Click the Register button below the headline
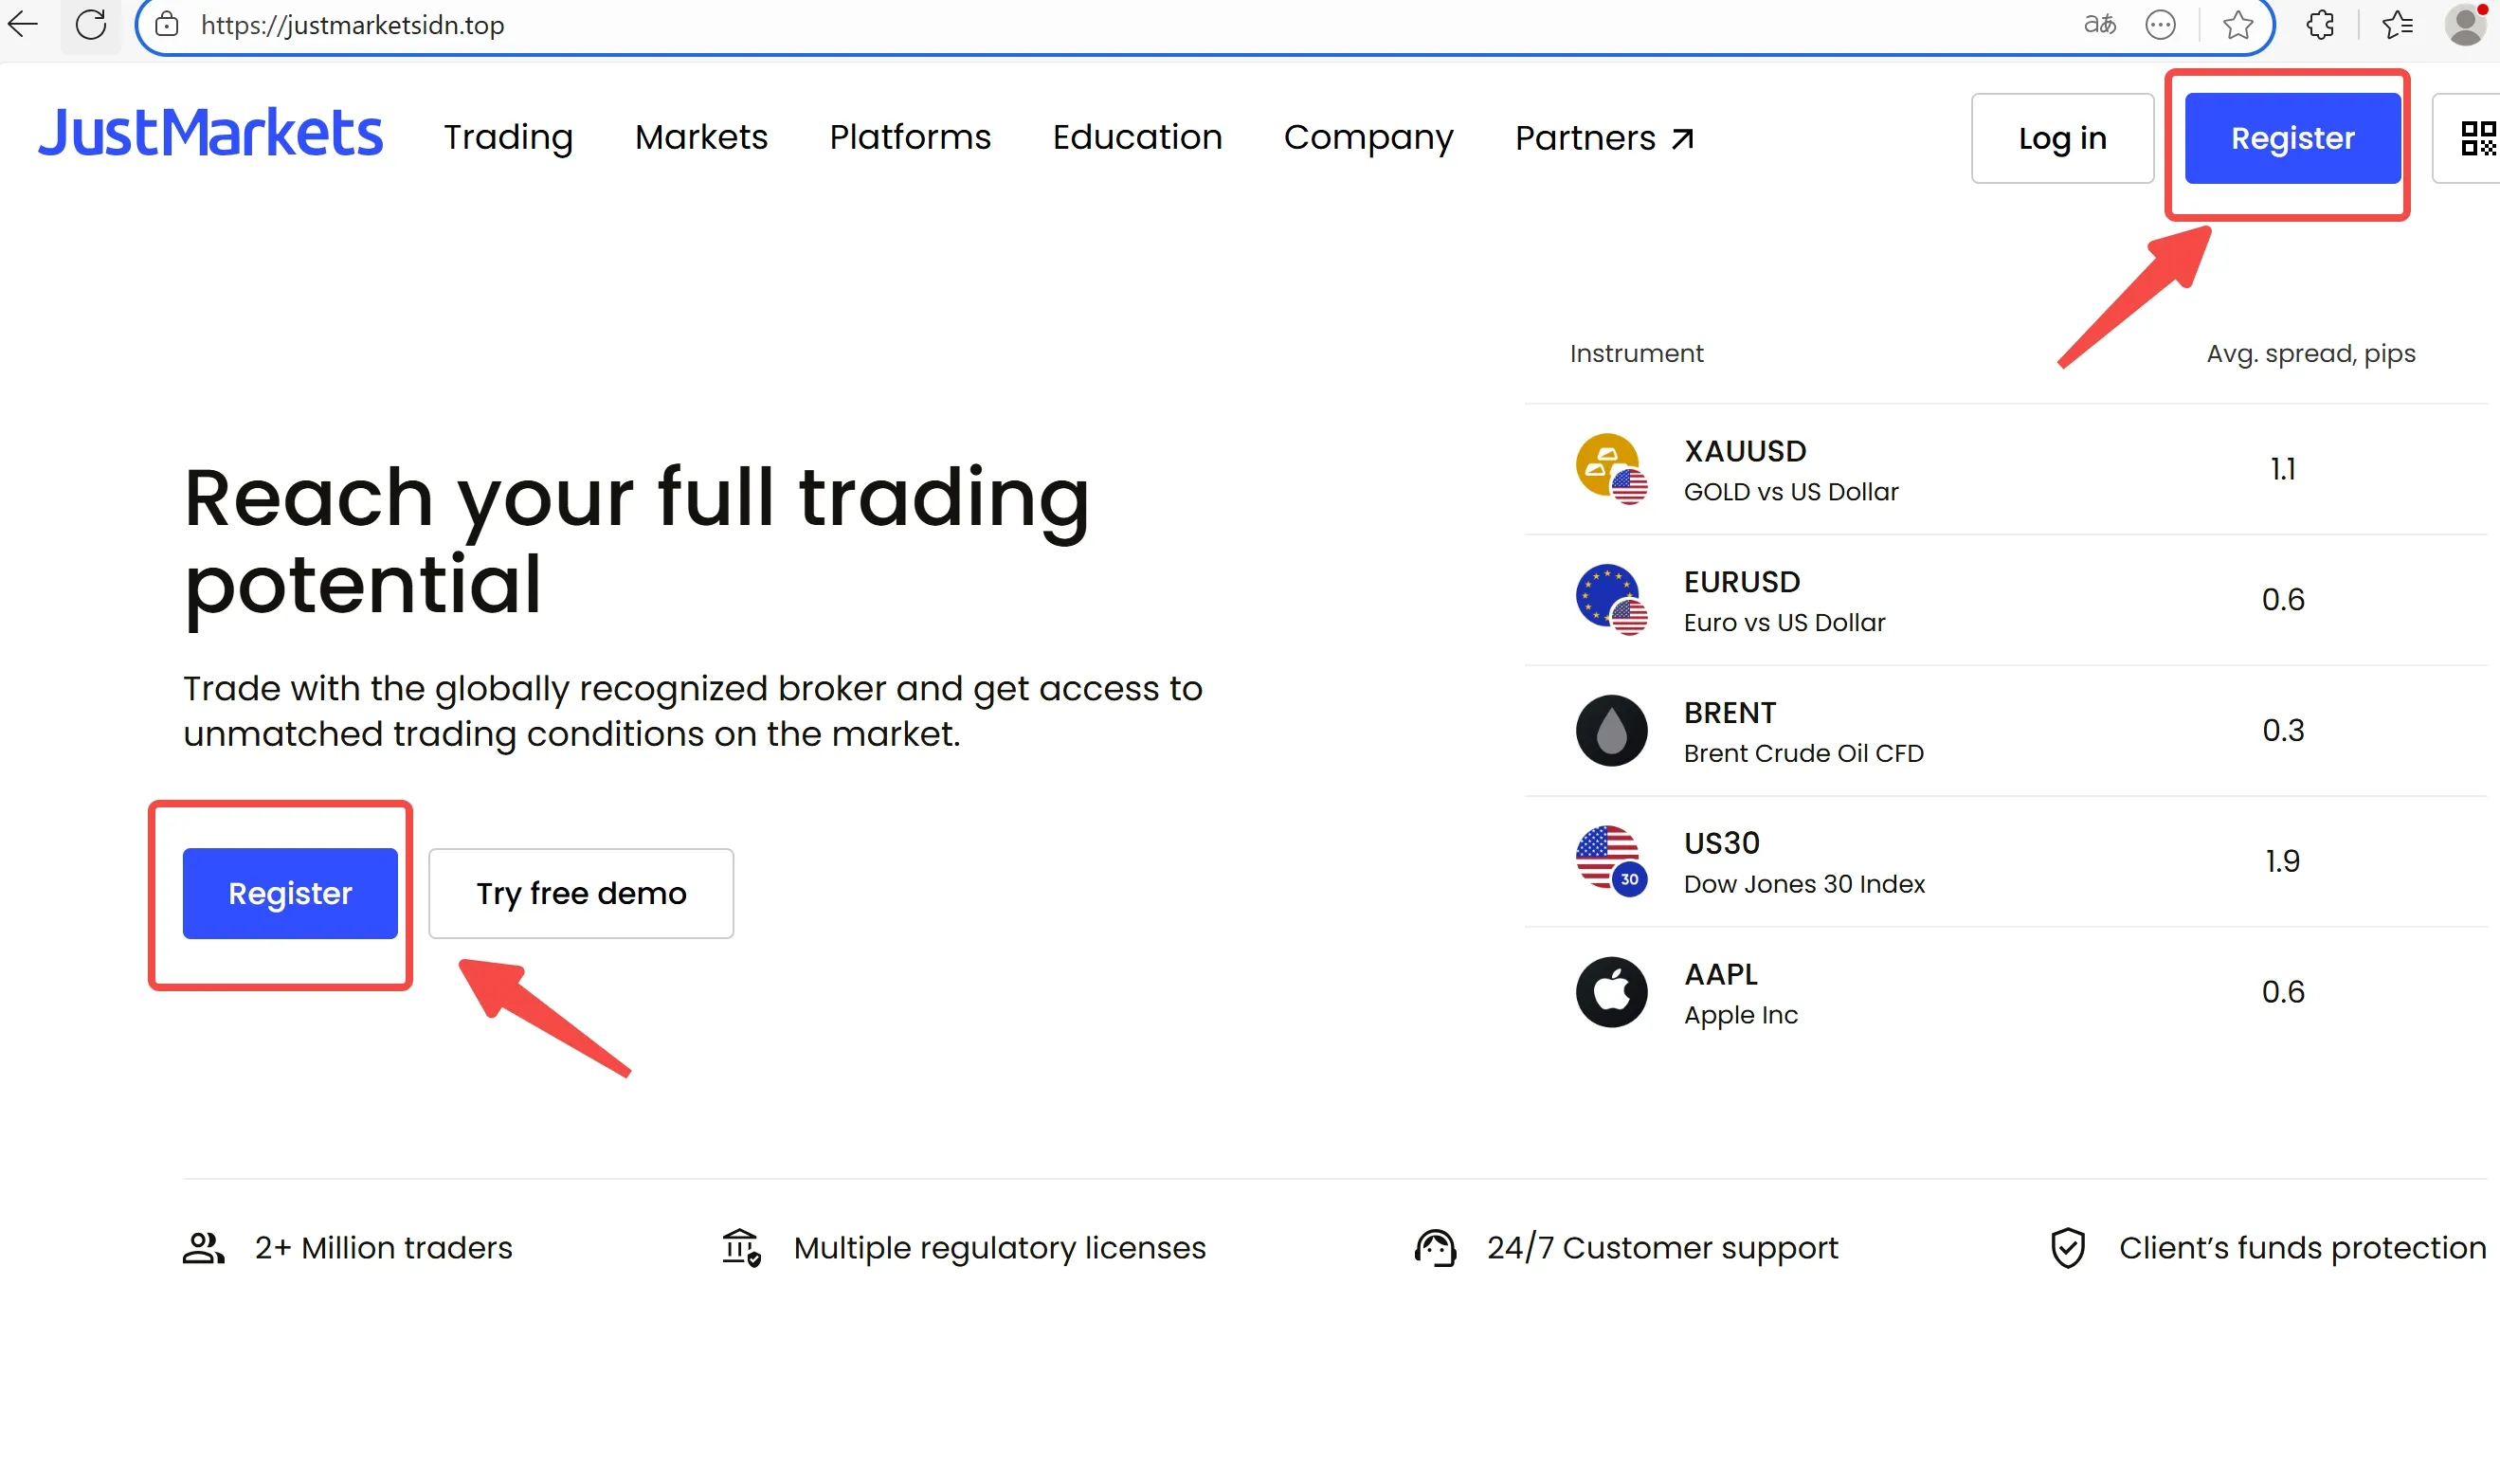The width and height of the screenshot is (2500, 1484). click(x=290, y=893)
